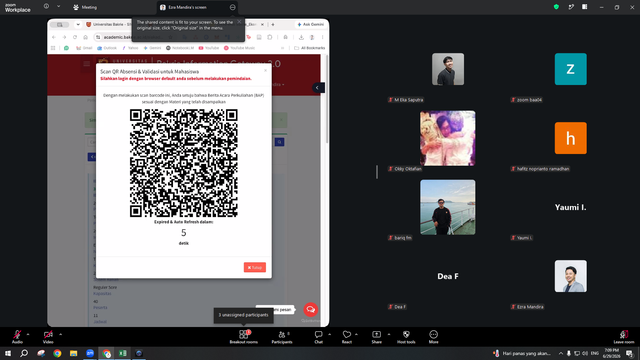Image resolution: width=640 pixels, height=360 pixels.
Task: Open the Chat panel
Action: [x=318, y=337]
